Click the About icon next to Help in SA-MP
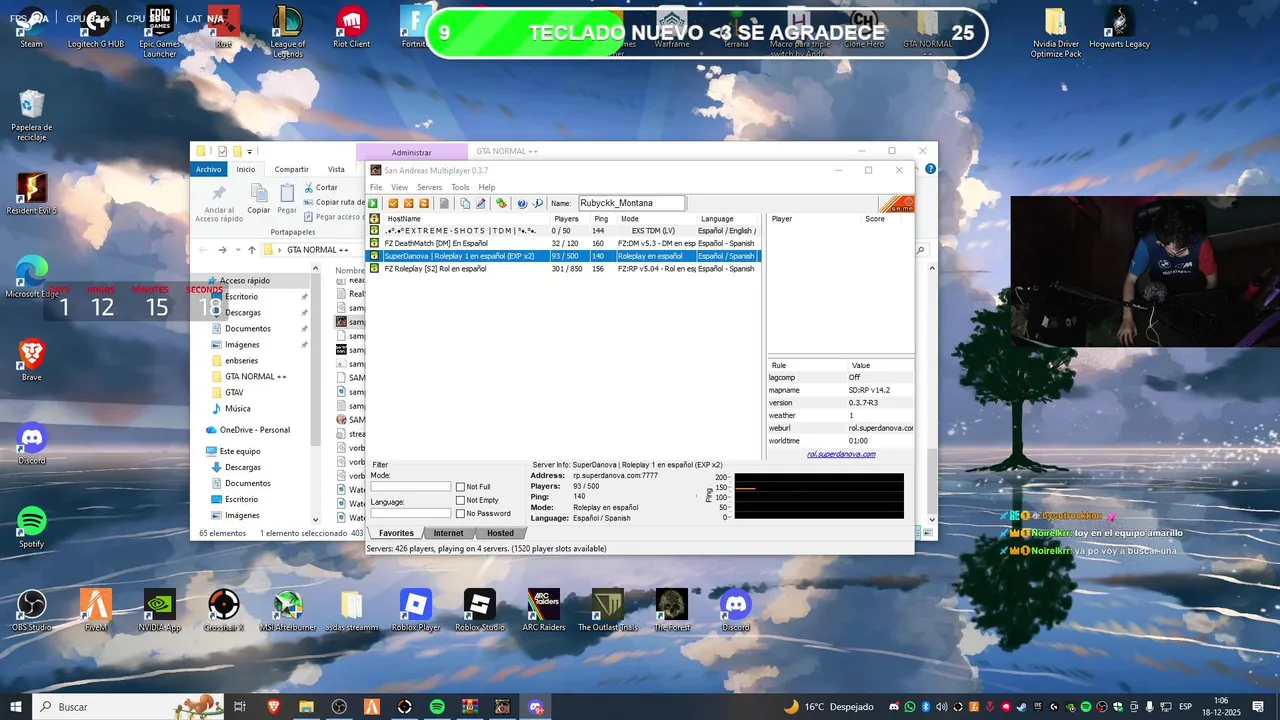Screen dimensions: 1280x720 tap(537, 203)
